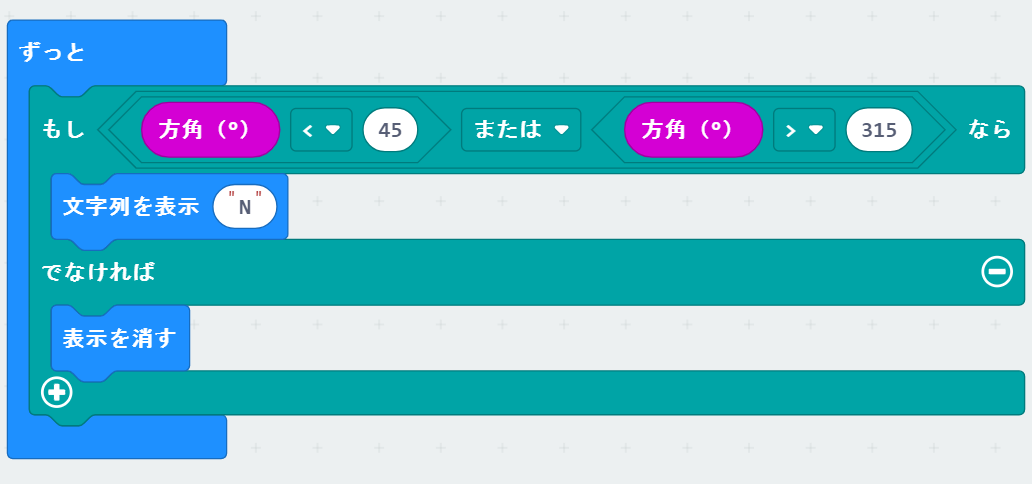Select the 方角(°) block beside the "<" operator
The height and width of the screenshot is (484, 1032).
pyautogui.click(x=210, y=129)
